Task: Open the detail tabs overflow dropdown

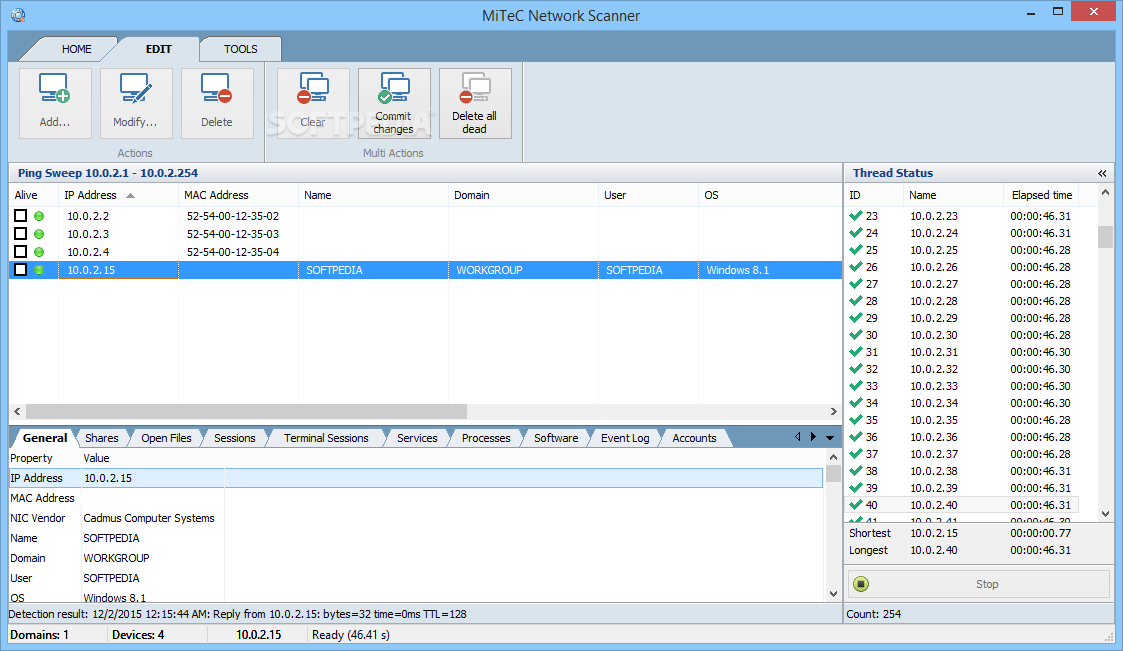Action: tap(830, 438)
